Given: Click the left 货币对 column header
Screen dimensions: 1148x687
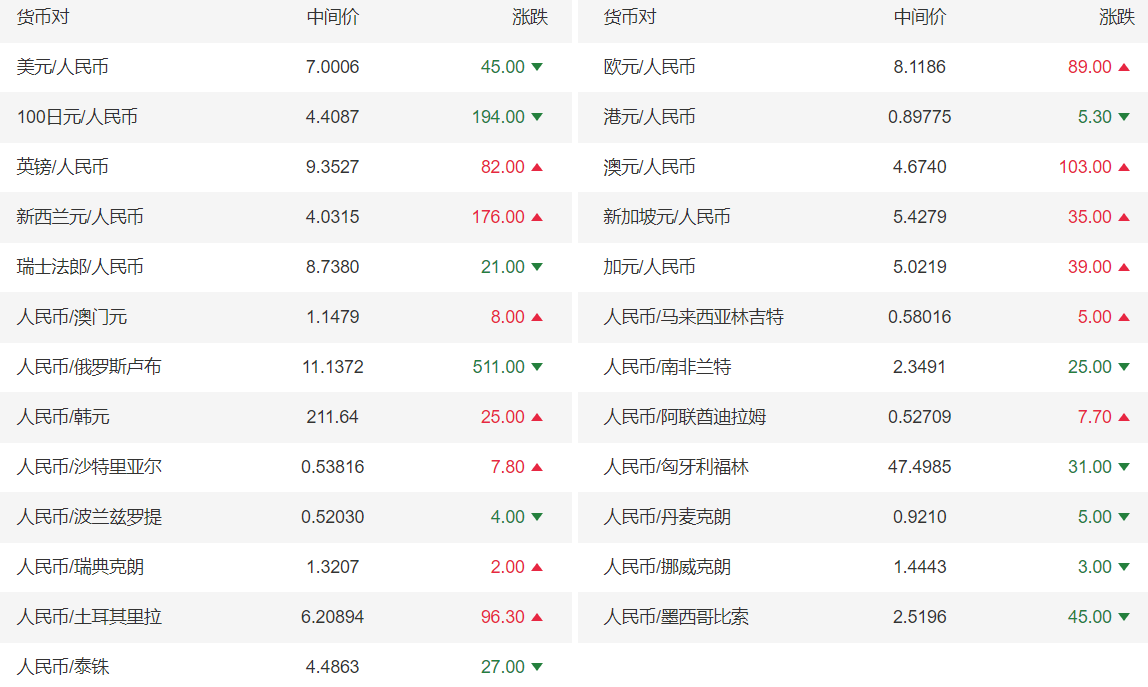Looking at the screenshot, I should 43,17.
